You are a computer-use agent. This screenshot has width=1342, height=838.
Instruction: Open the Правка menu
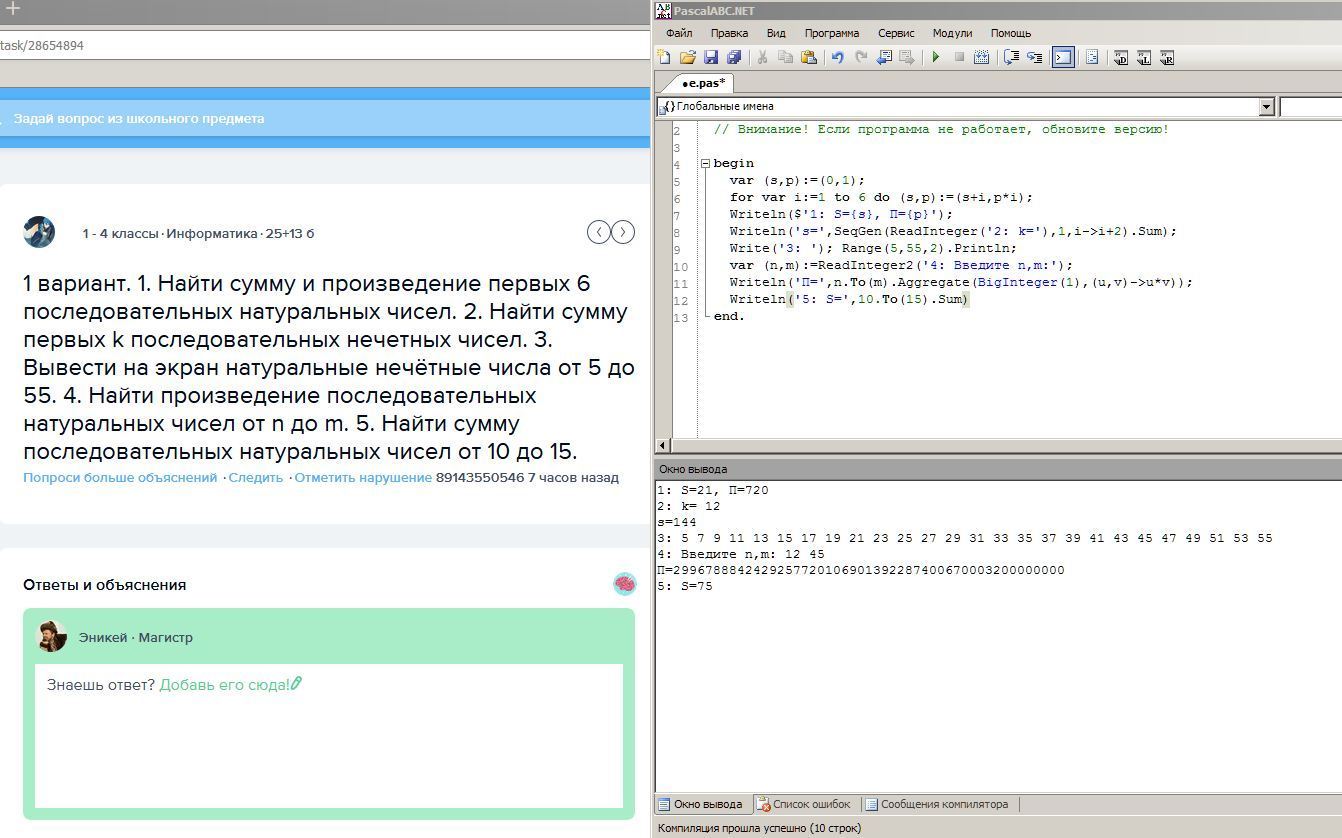729,33
